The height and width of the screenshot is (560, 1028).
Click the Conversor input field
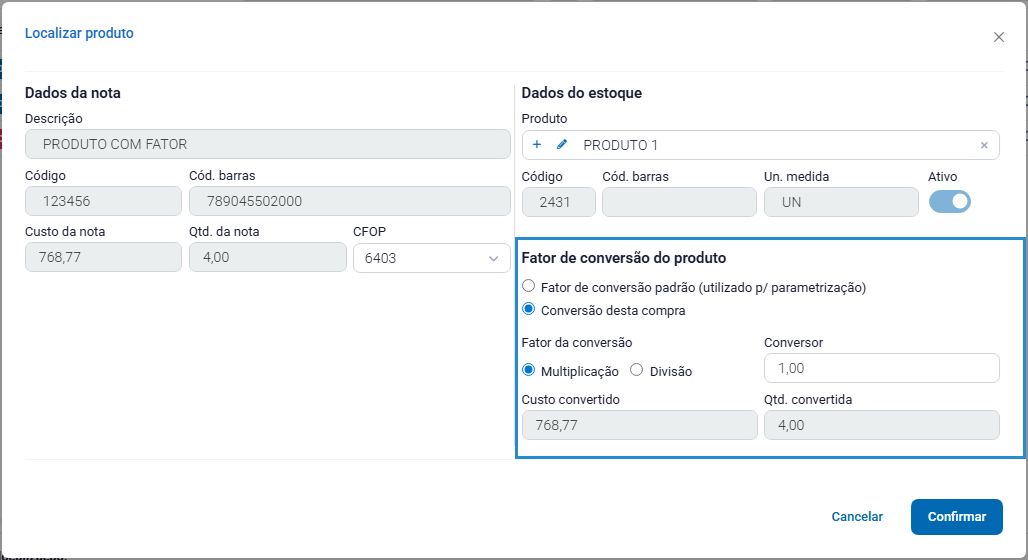[881, 368]
